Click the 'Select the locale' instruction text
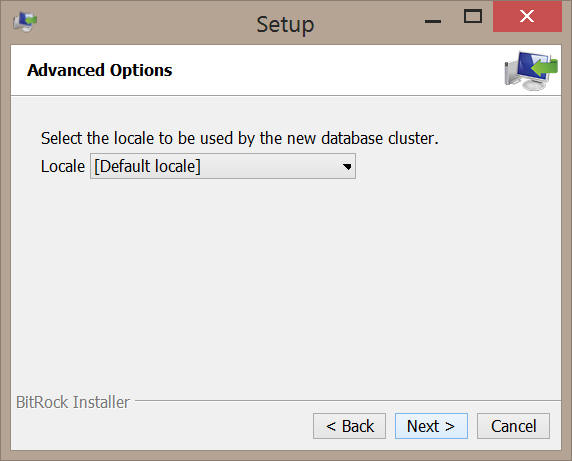The image size is (572, 461). [x=239, y=139]
